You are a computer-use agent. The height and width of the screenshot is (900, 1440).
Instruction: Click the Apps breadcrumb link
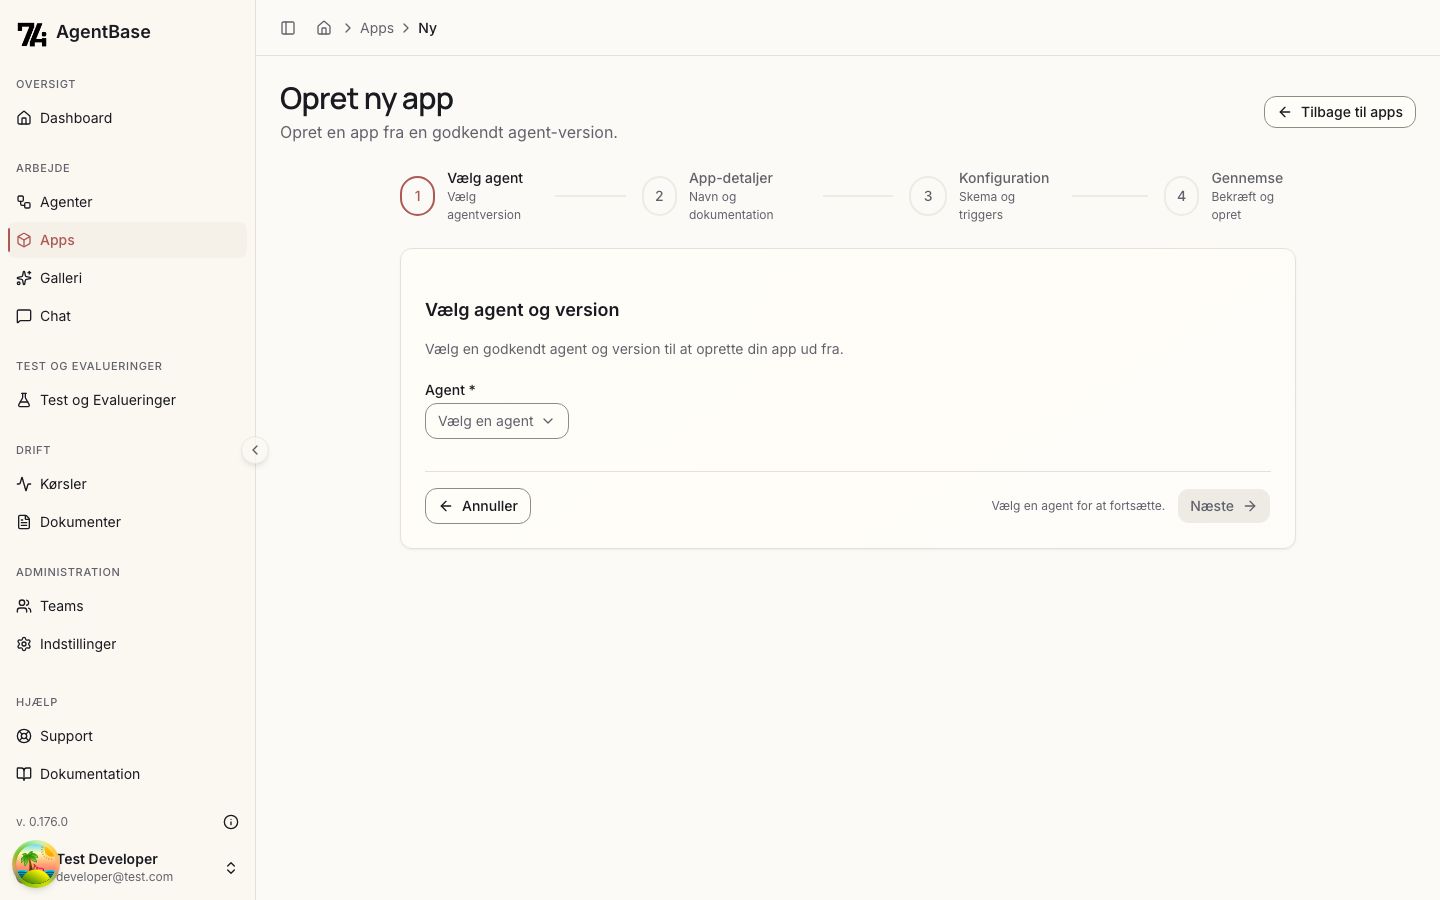(377, 28)
